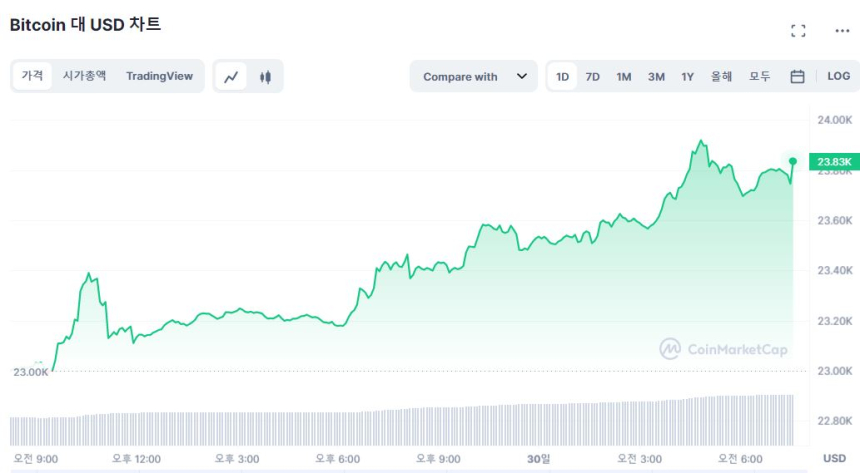Image resolution: width=860 pixels, height=473 pixels.
Task: Open fullscreen chart mode
Action: pyautogui.click(x=797, y=31)
